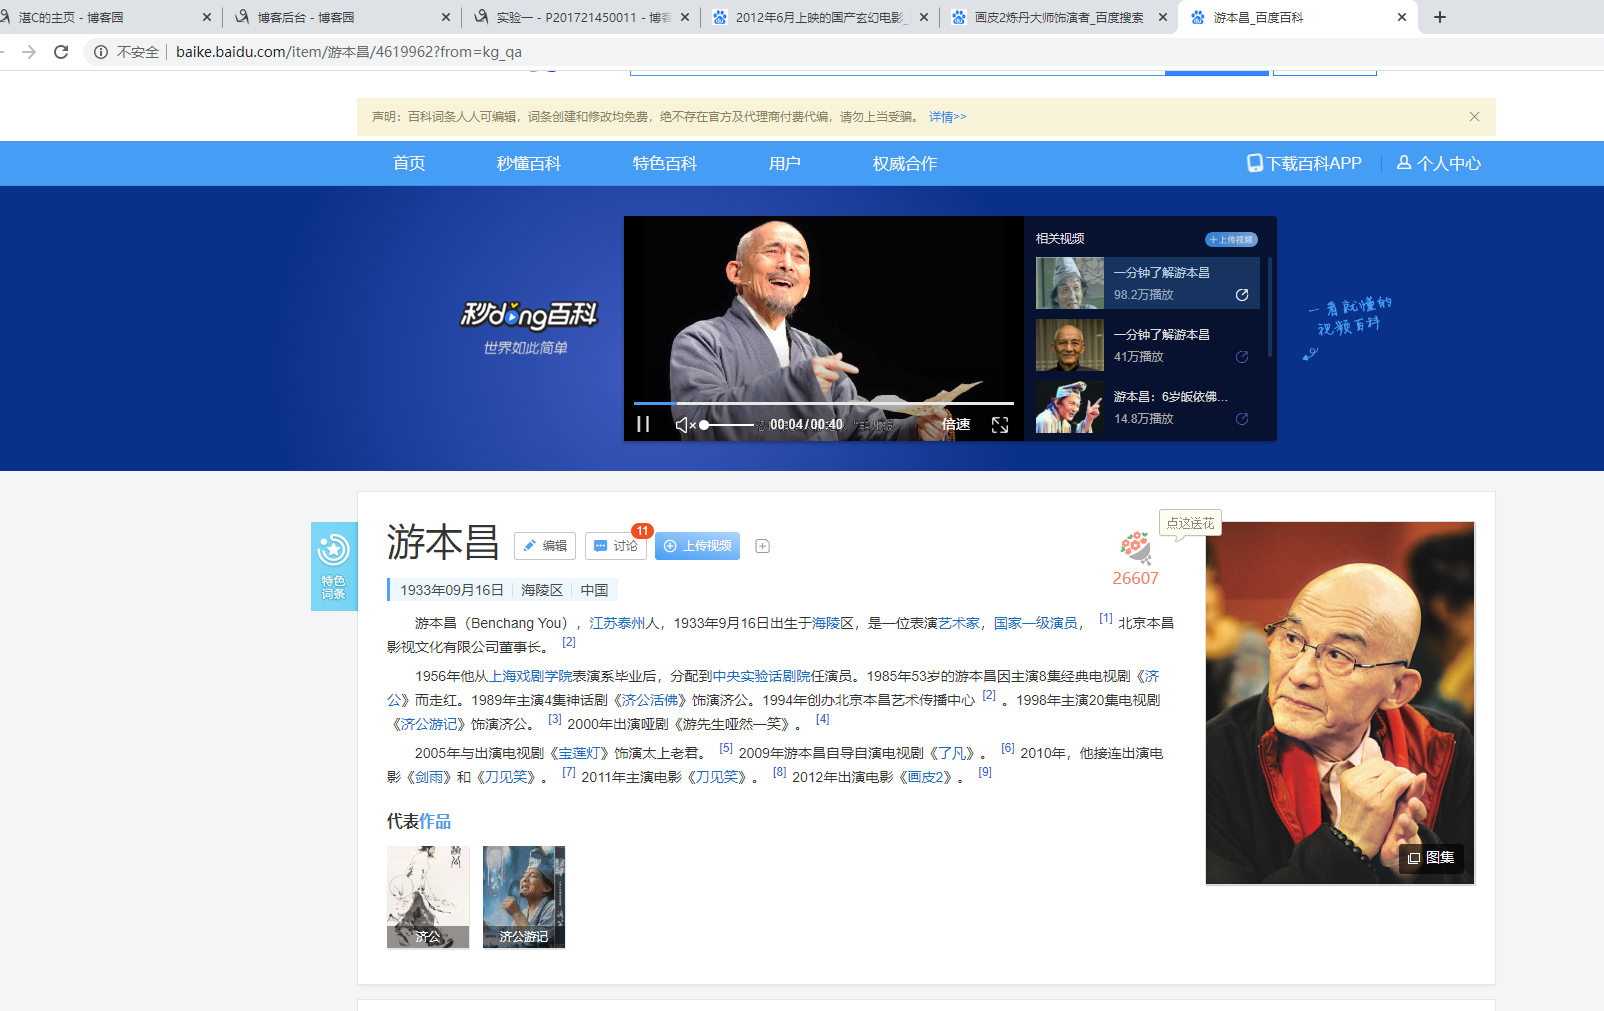Click share icon on the 41万播放 video
The height and width of the screenshot is (1011, 1604).
pos(1242,357)
